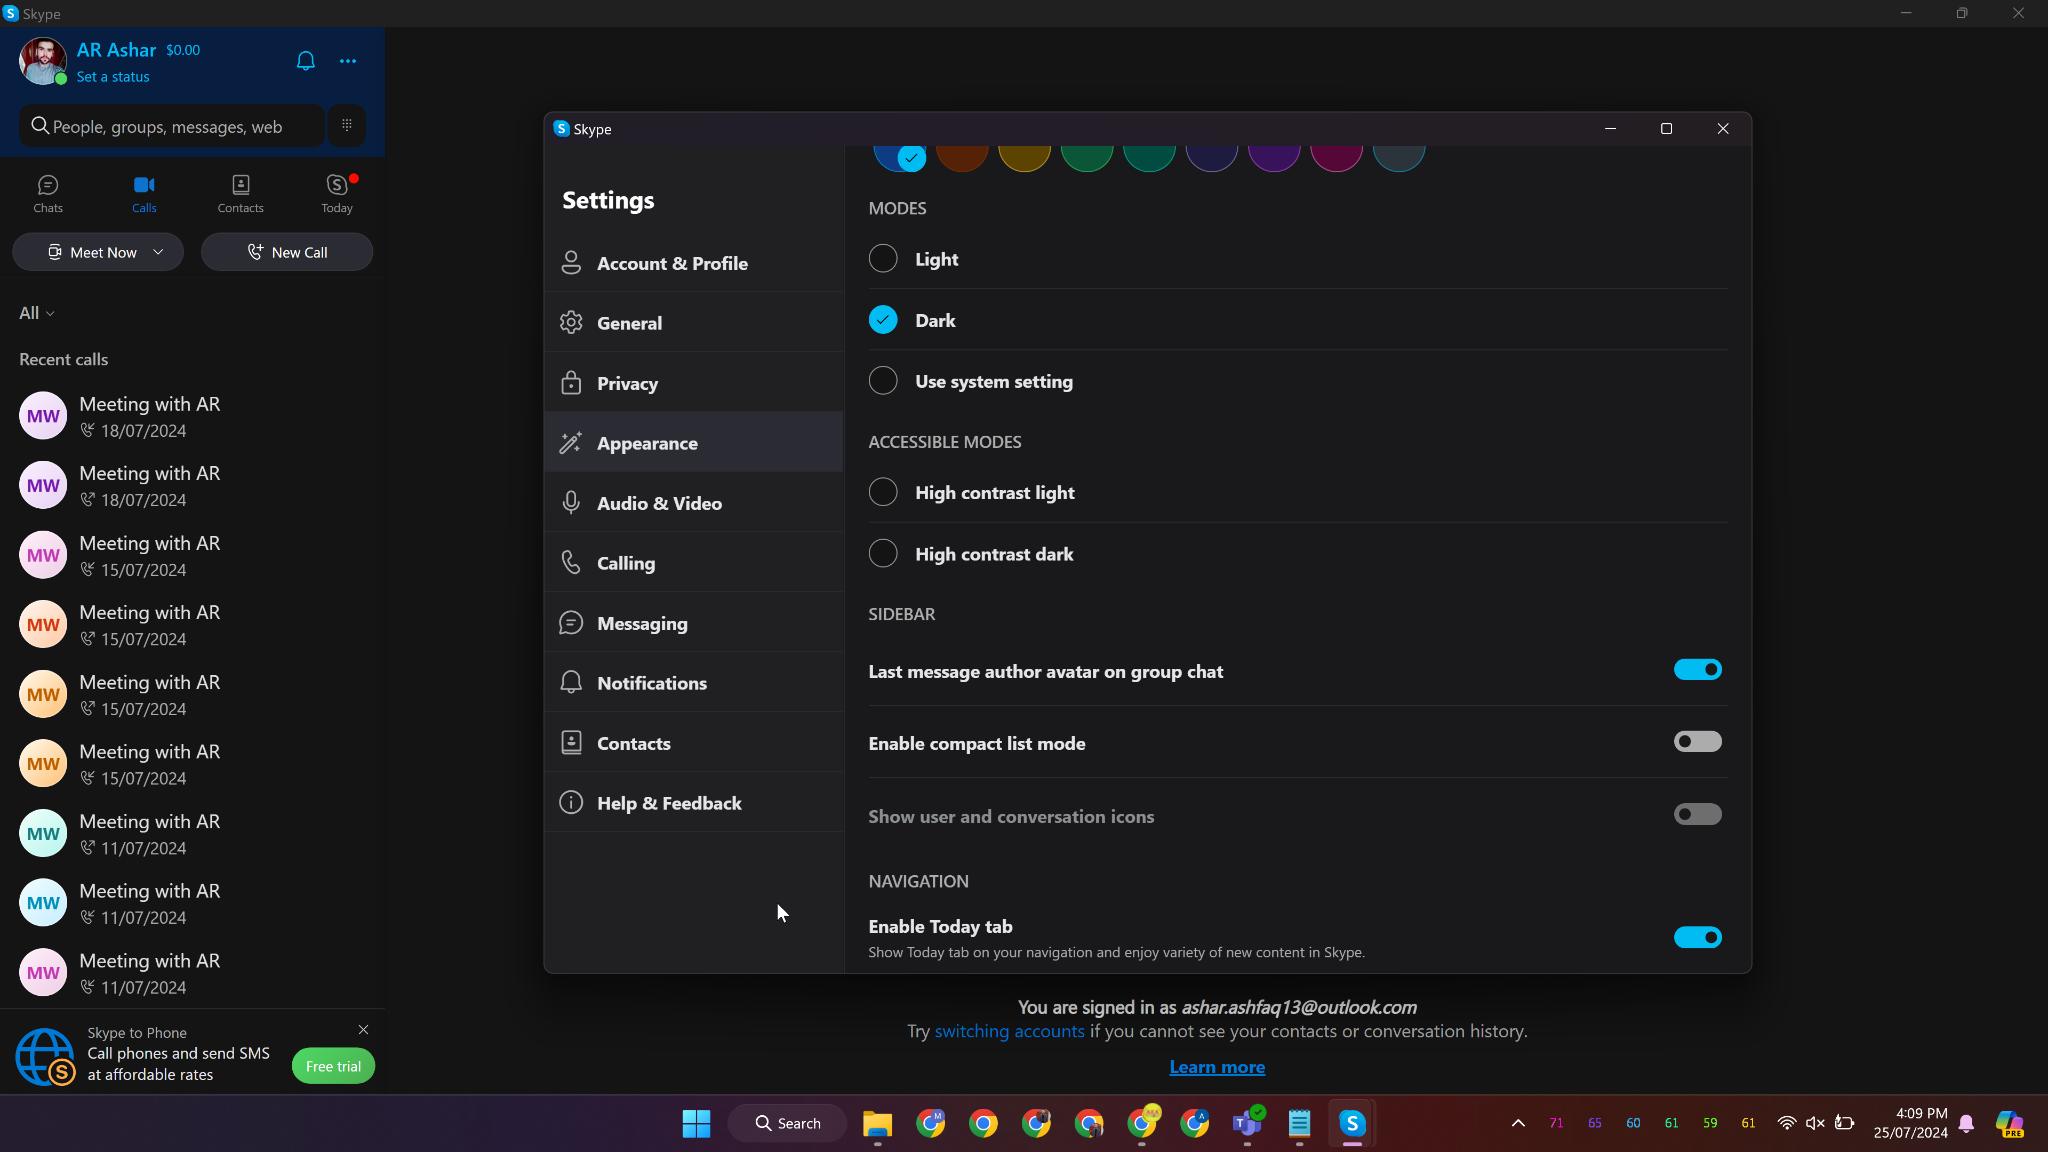Select Light mode

[x=883, y=259]
